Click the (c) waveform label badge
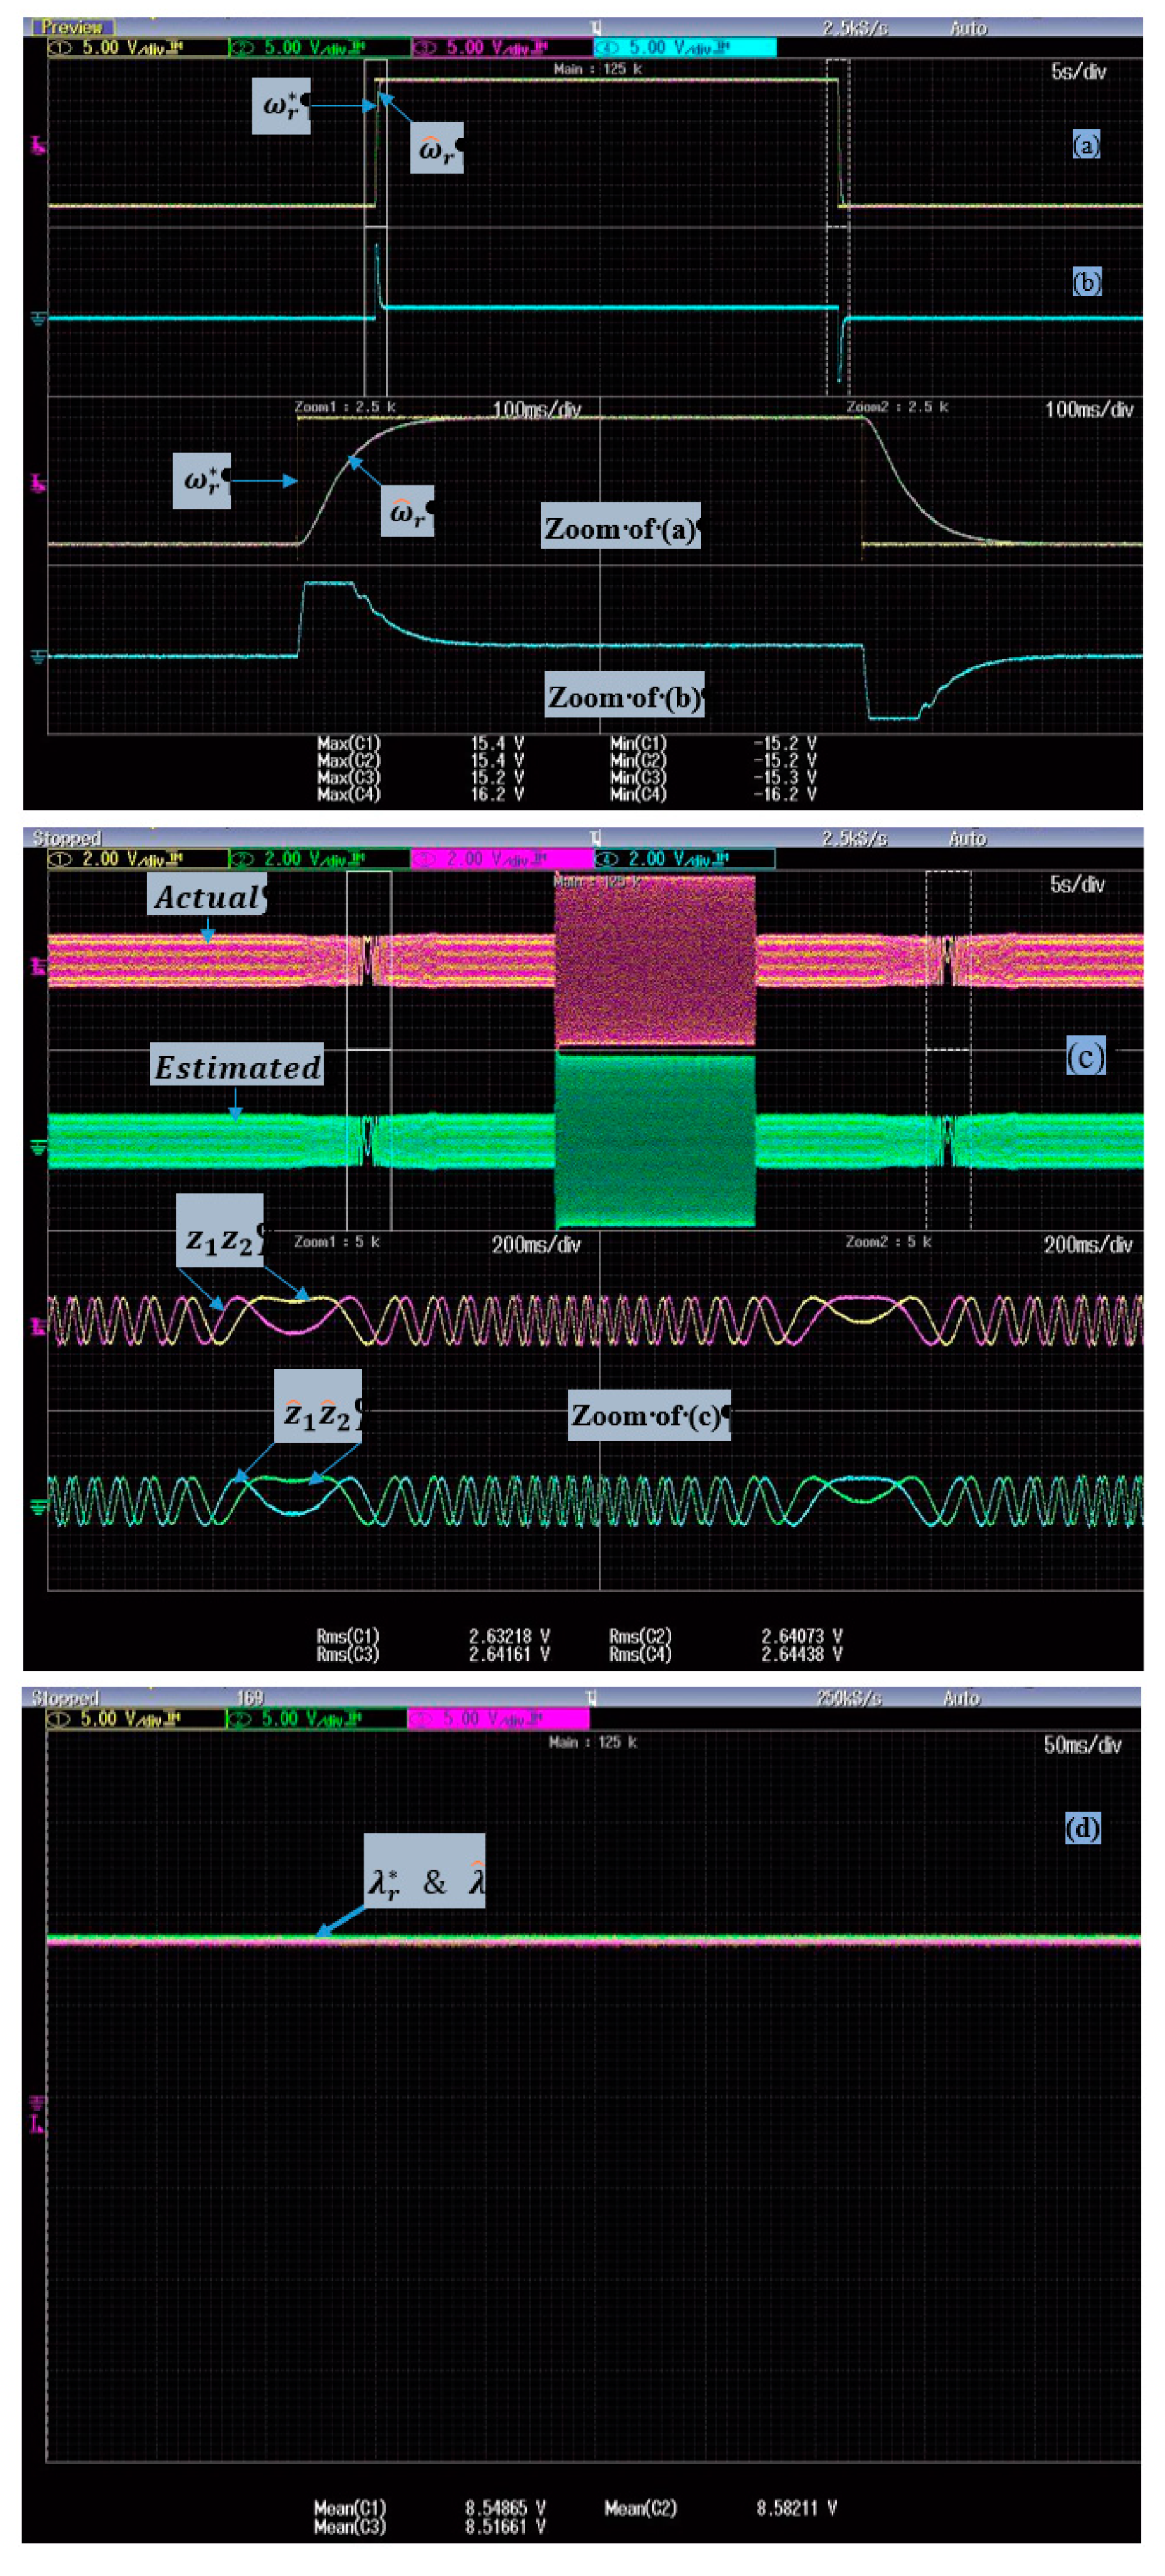The image size is (1165, 2576). [x=1085, y=1056]
